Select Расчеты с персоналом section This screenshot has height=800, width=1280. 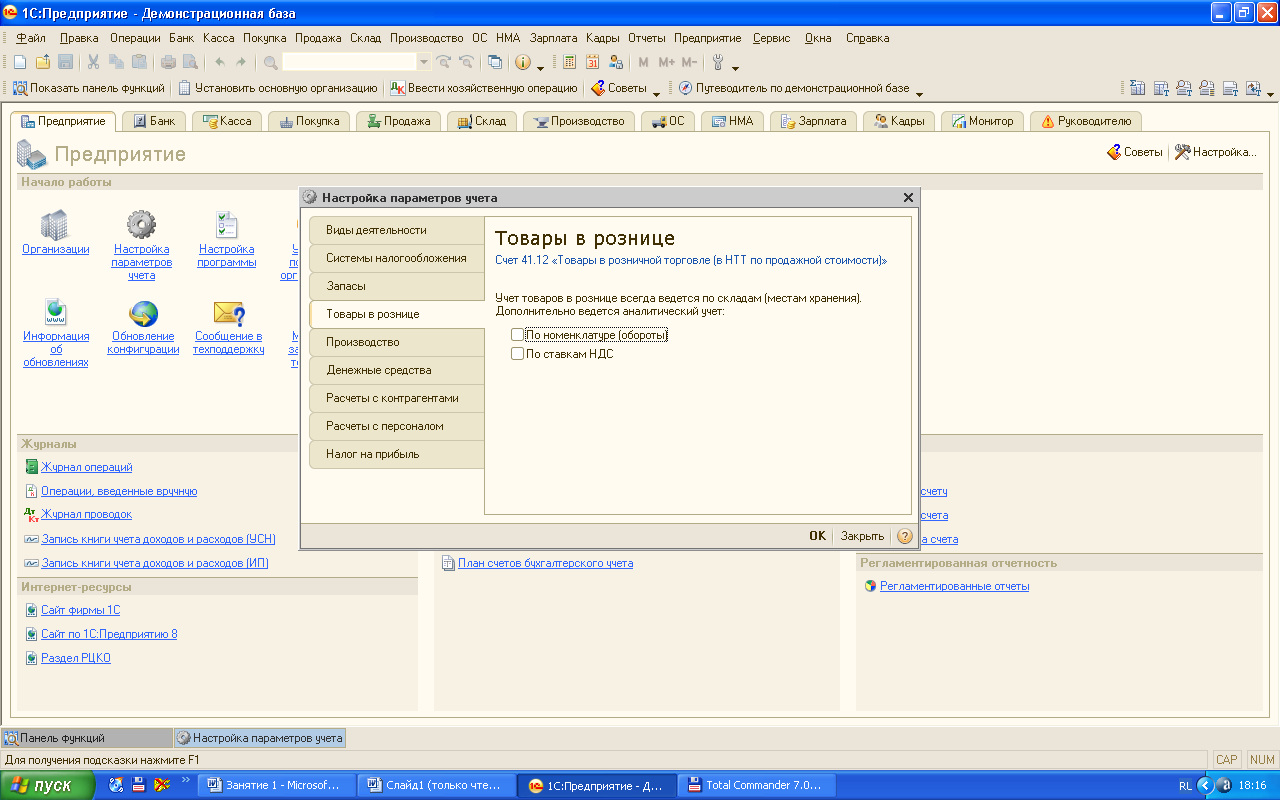pyautogui.click(x=397, y=426)
